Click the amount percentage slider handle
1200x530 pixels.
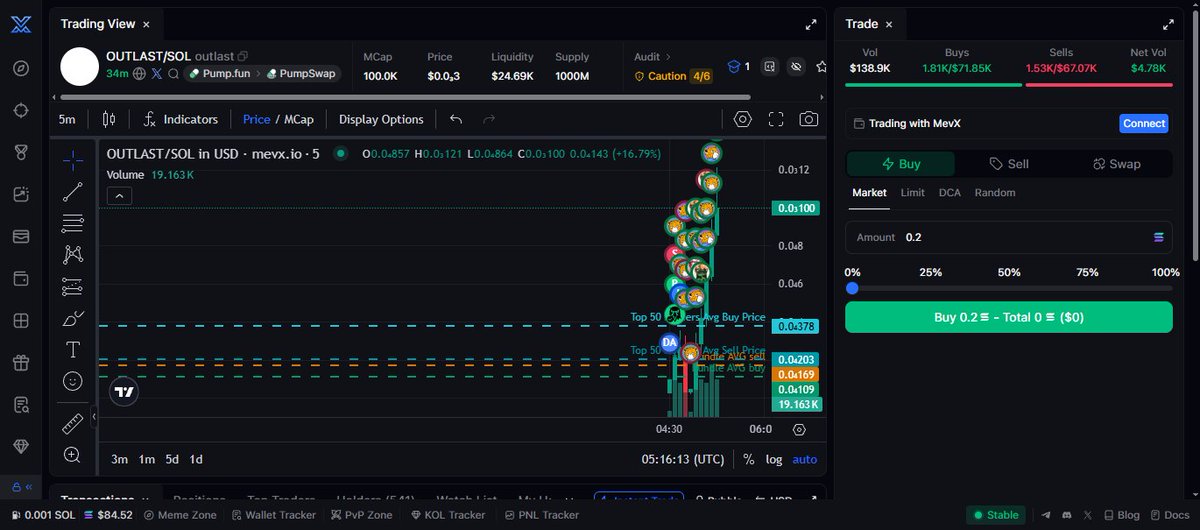coord(852,288)
